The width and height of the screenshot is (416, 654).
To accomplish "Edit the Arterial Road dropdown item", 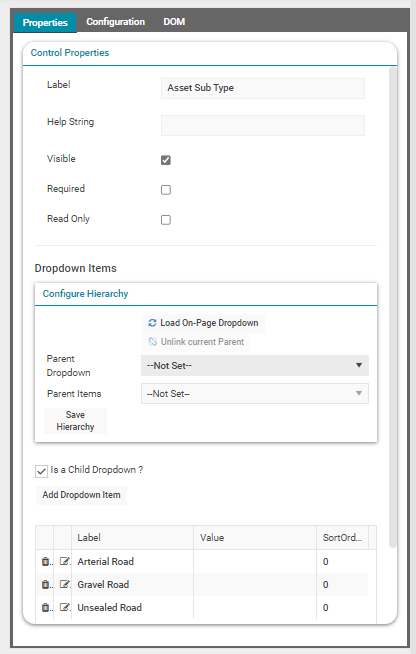I will [x=64, y=561].
